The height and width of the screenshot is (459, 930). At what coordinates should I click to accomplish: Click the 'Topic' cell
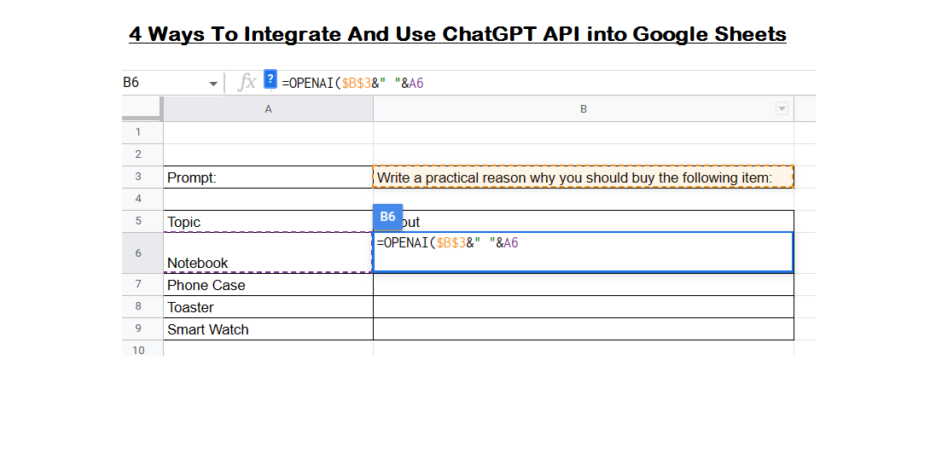(x=268, y=221)
